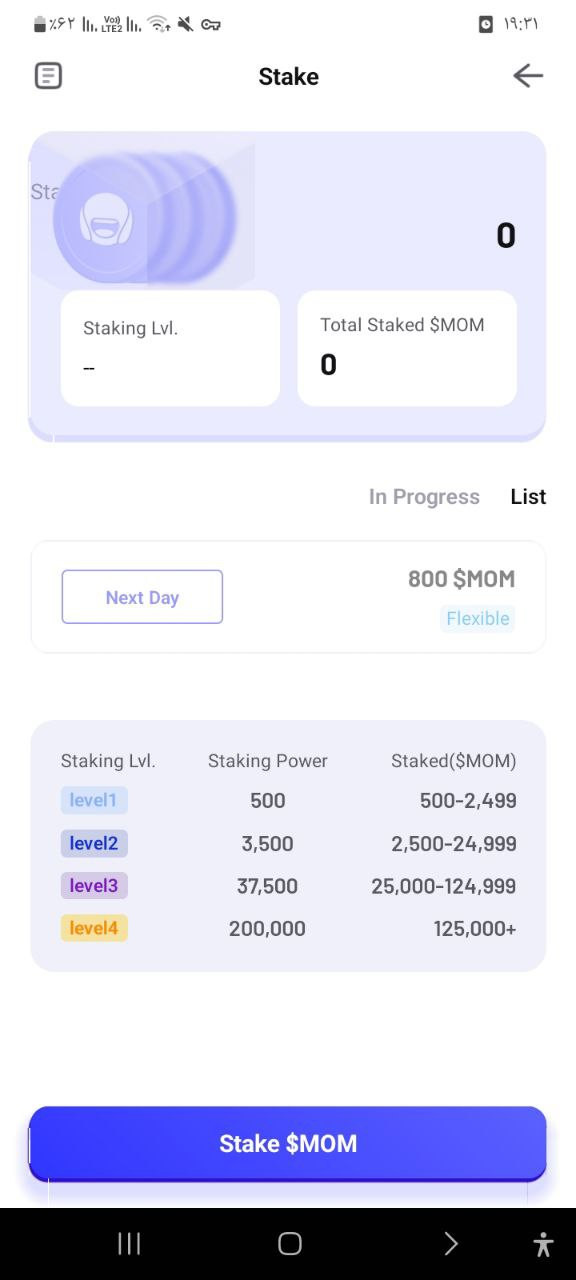576x1280 pixels.
Task: Click the Flexible tag
Action: 478,618
